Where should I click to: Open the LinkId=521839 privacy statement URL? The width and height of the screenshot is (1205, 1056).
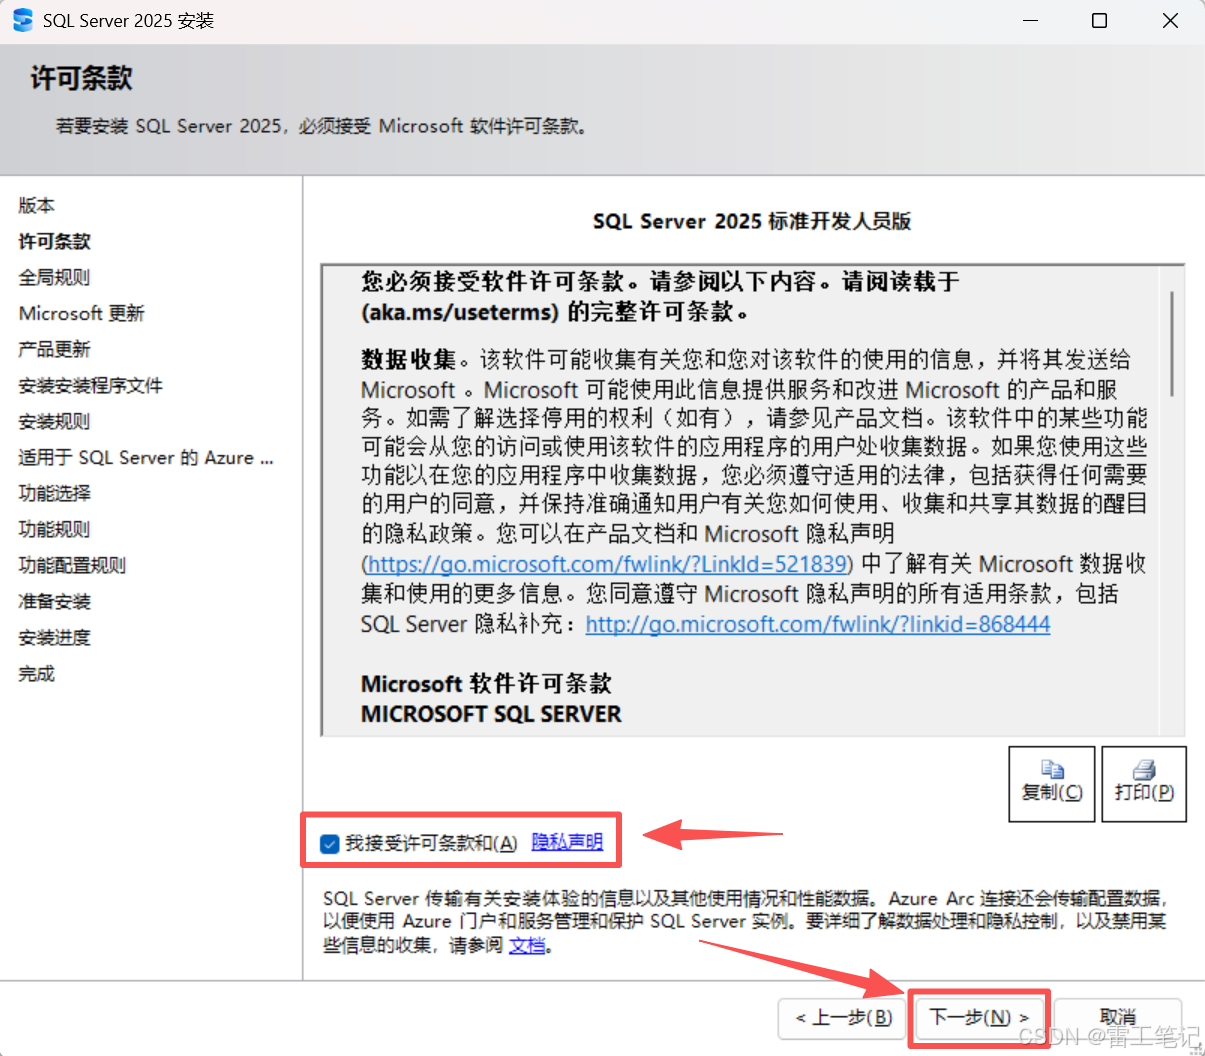pyautogui.click(x=608, y=564)
